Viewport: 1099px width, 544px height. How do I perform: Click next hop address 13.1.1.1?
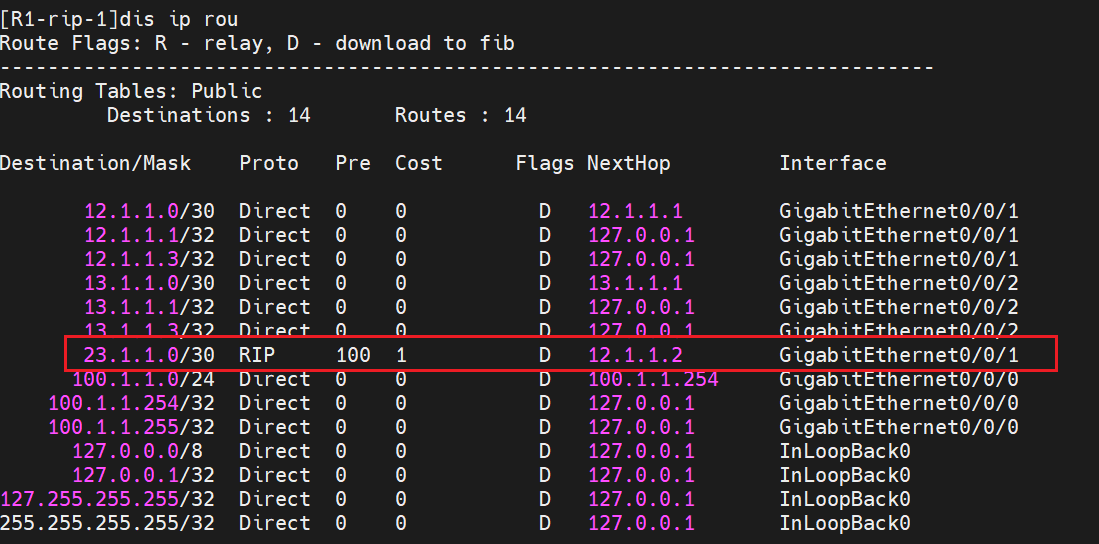(x=635, y=283)
